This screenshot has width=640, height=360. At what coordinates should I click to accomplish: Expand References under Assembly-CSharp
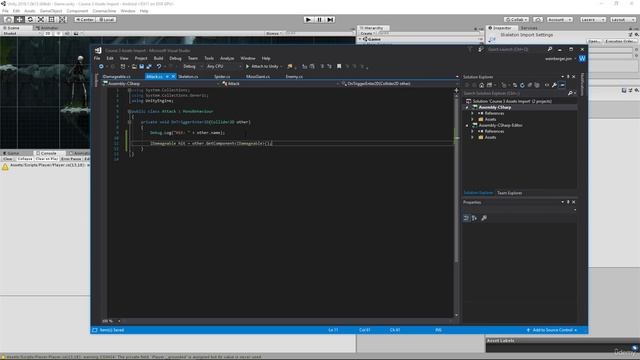(x=473, y=113)
